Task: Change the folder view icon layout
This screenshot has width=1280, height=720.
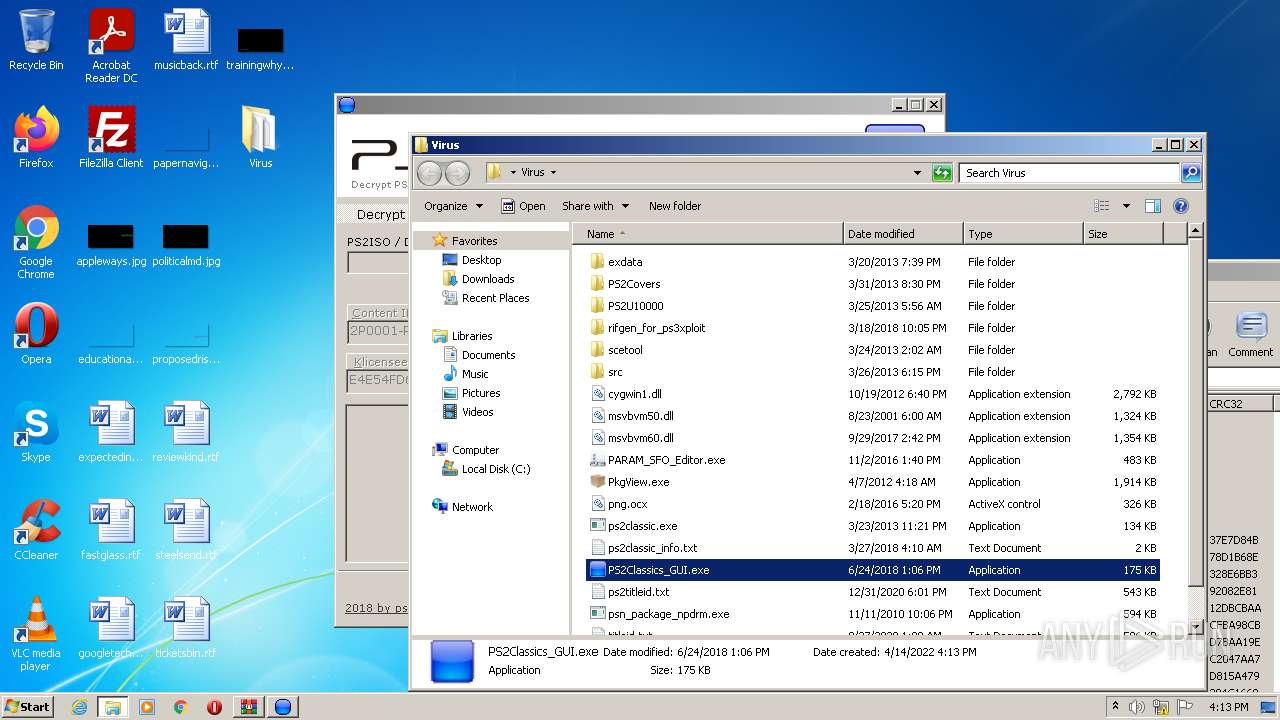Action: pos(1102,206)
